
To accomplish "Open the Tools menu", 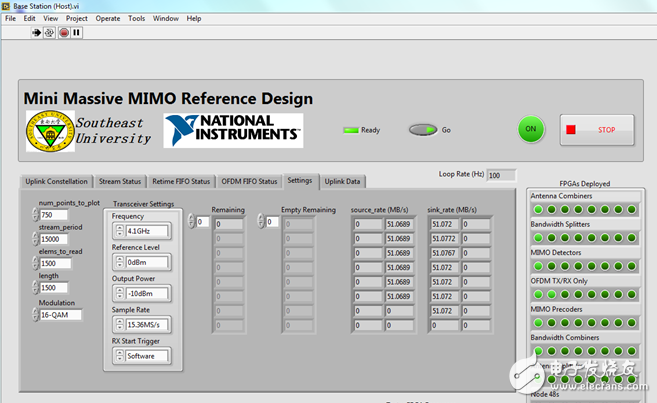I will 136,18.
